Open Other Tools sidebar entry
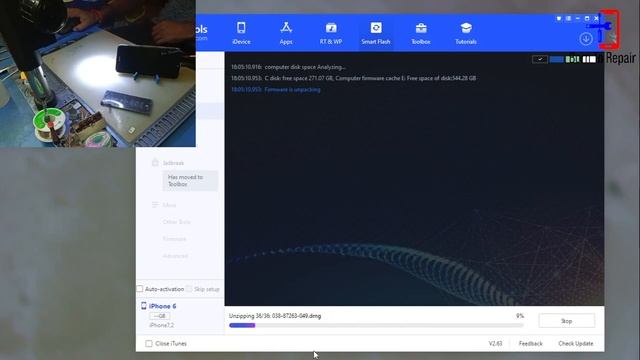The image size is (640, 360). [x=176, y=222]
